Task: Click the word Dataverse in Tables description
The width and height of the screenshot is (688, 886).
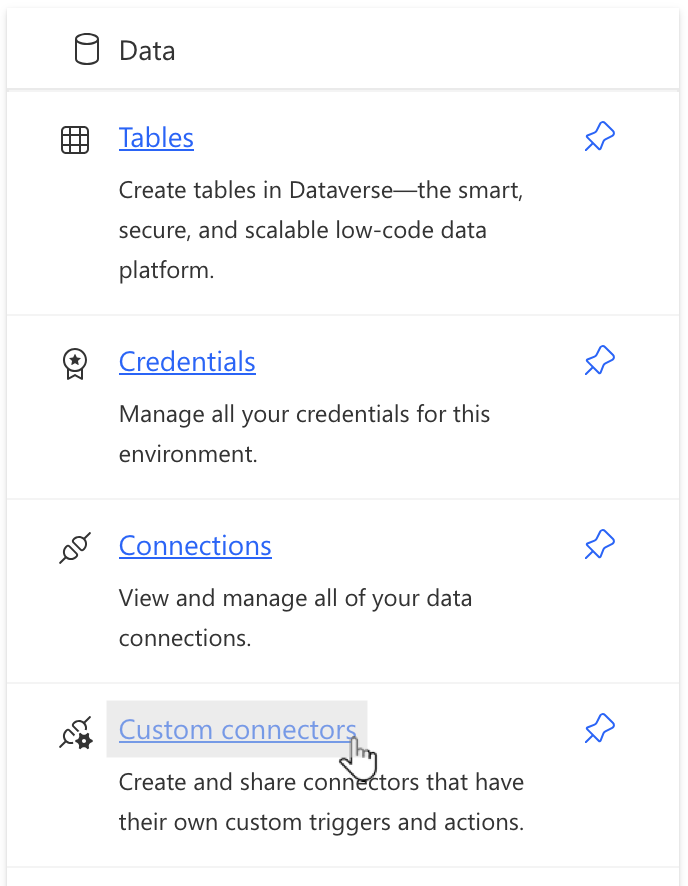Action: (x=338, y=191)
